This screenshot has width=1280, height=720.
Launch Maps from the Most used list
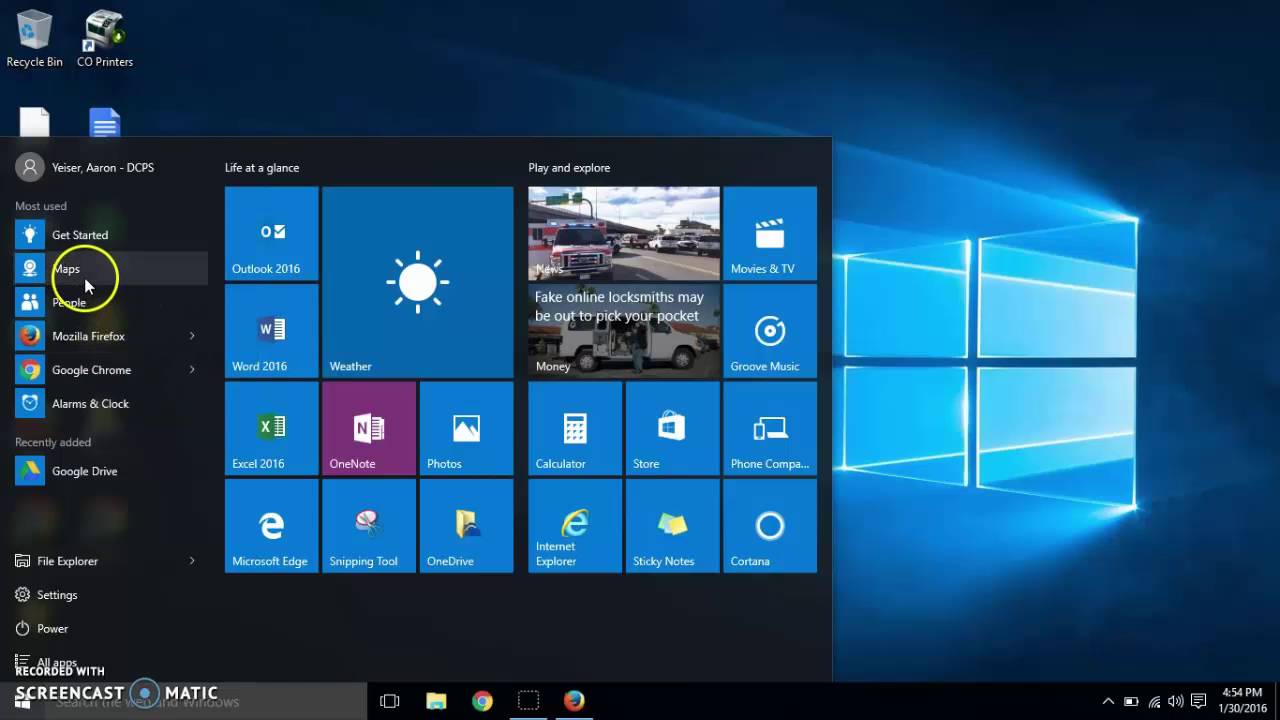click(x=111, y=269)
